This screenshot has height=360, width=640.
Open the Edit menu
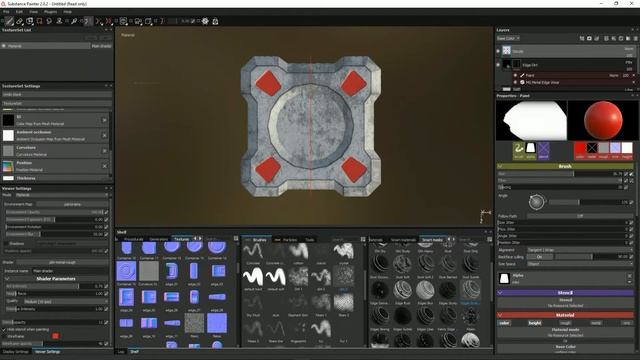[x=19, y=12]
